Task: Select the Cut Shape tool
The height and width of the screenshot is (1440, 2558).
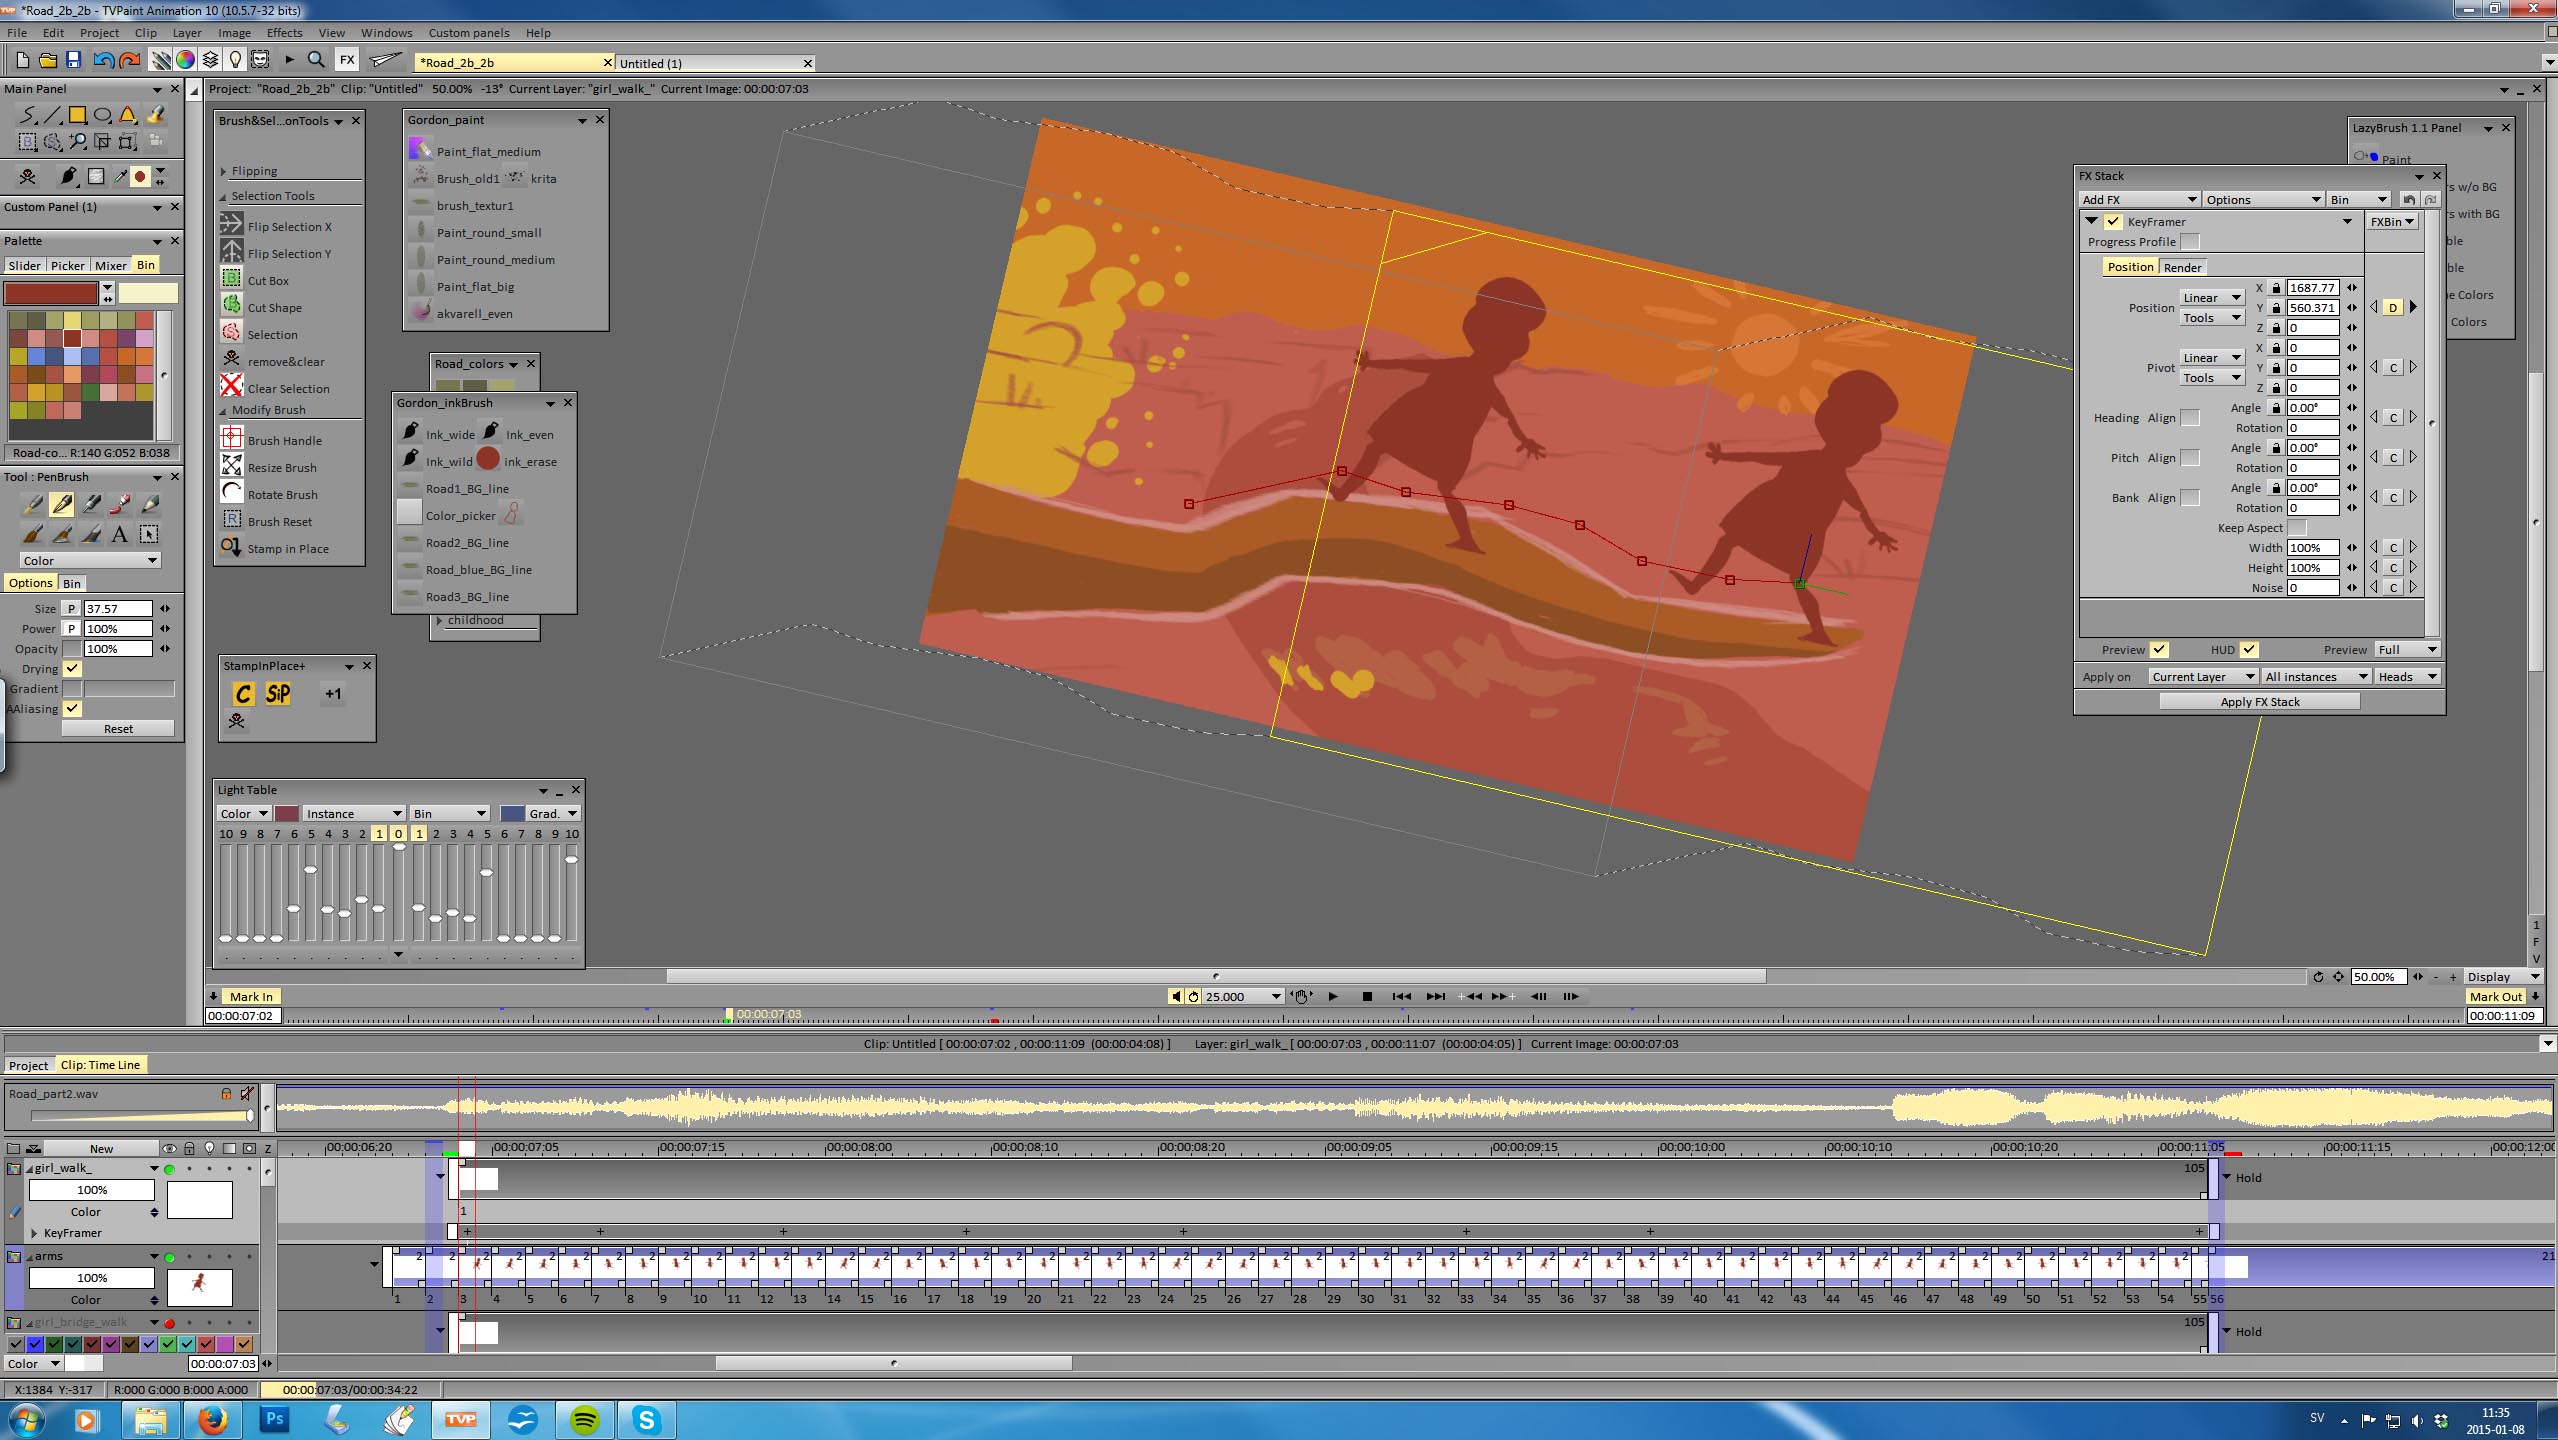Action: [273, 308]
